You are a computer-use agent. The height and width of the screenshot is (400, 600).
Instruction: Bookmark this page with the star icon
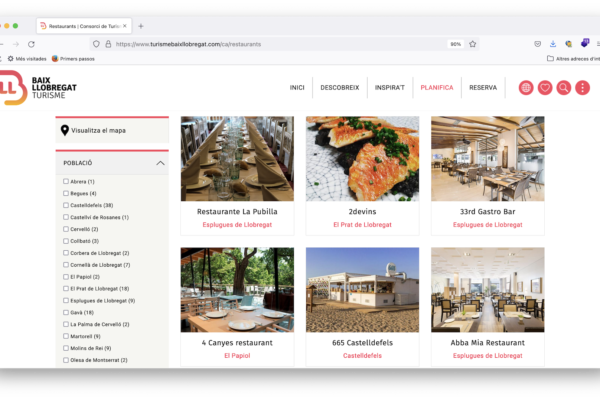click(473, 44)
